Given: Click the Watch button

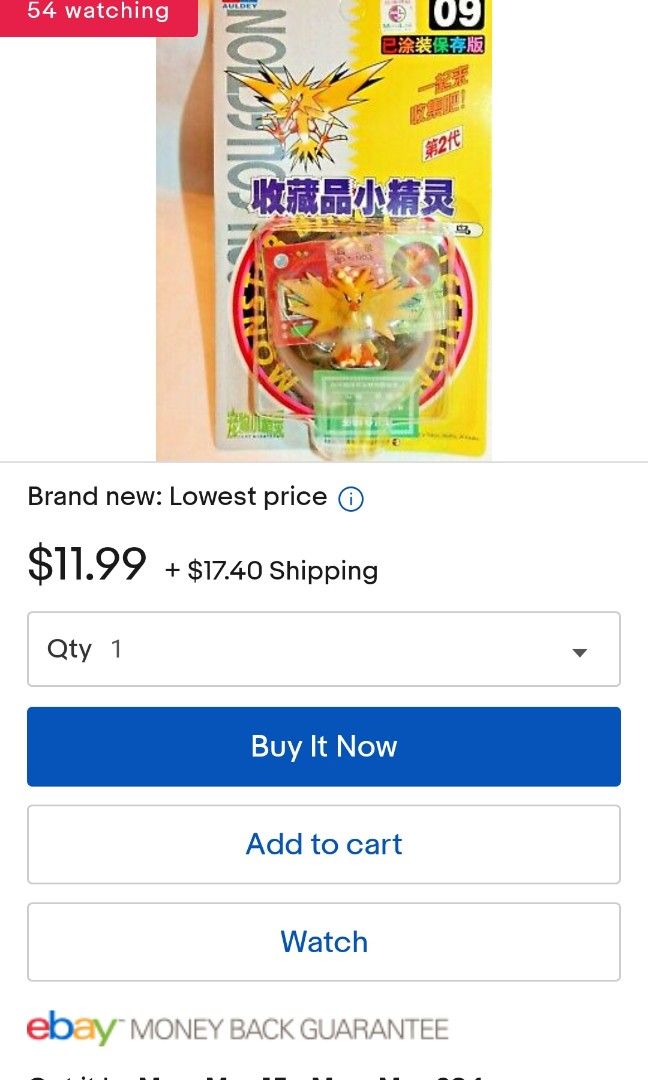Looking at the screenshot, I should (x=324, y=942).
